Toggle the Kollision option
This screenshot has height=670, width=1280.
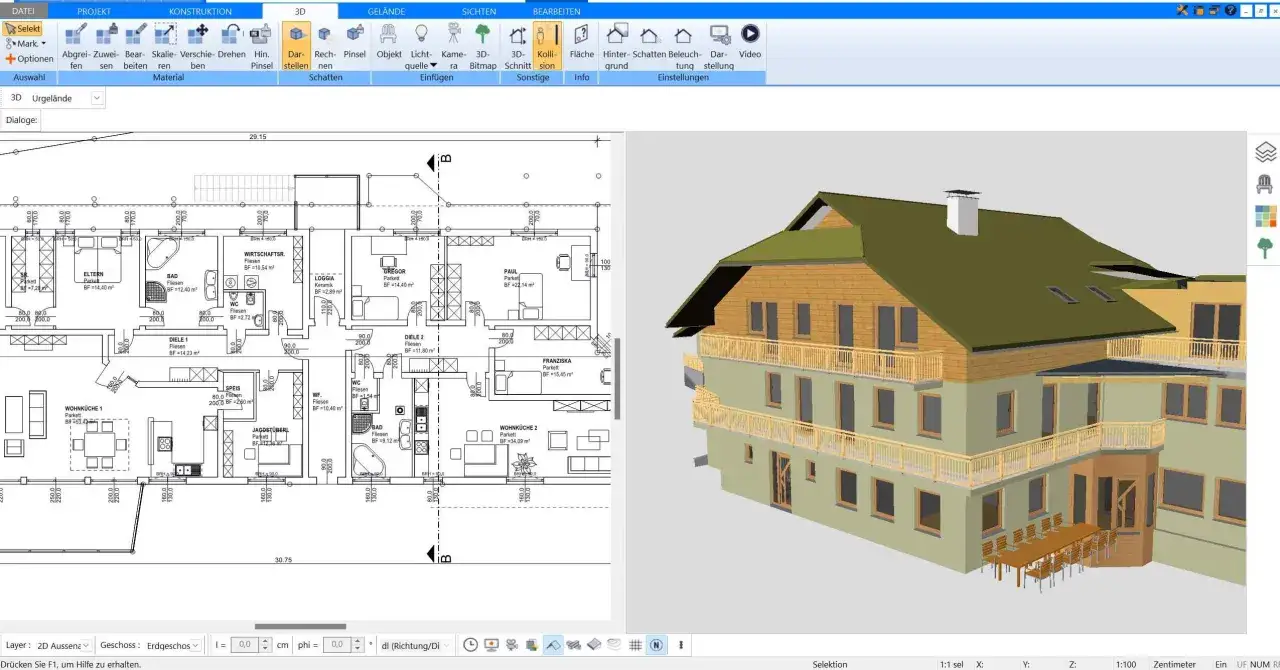pos(547,46)
